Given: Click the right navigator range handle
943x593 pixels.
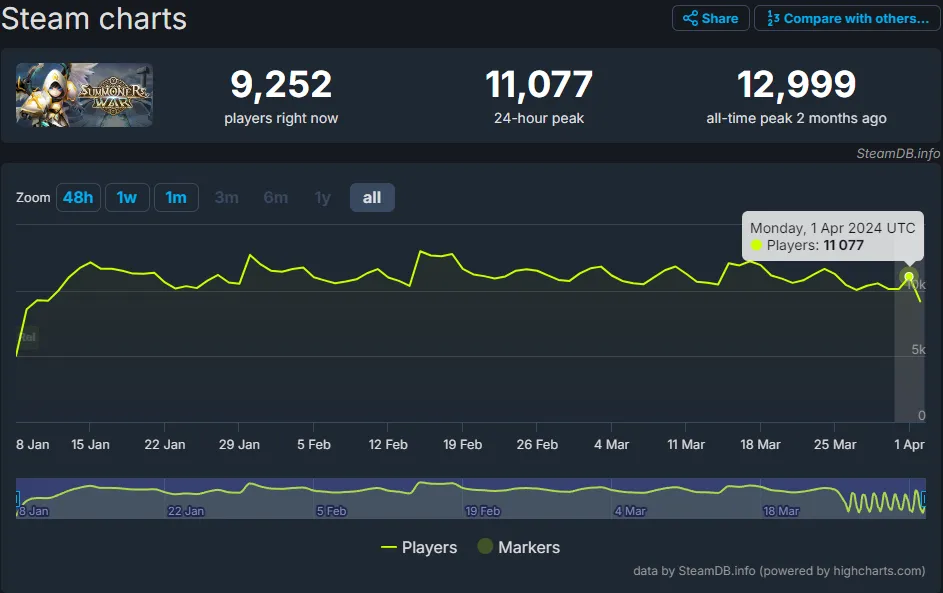Looking at the screenshot, I should 924,498.
